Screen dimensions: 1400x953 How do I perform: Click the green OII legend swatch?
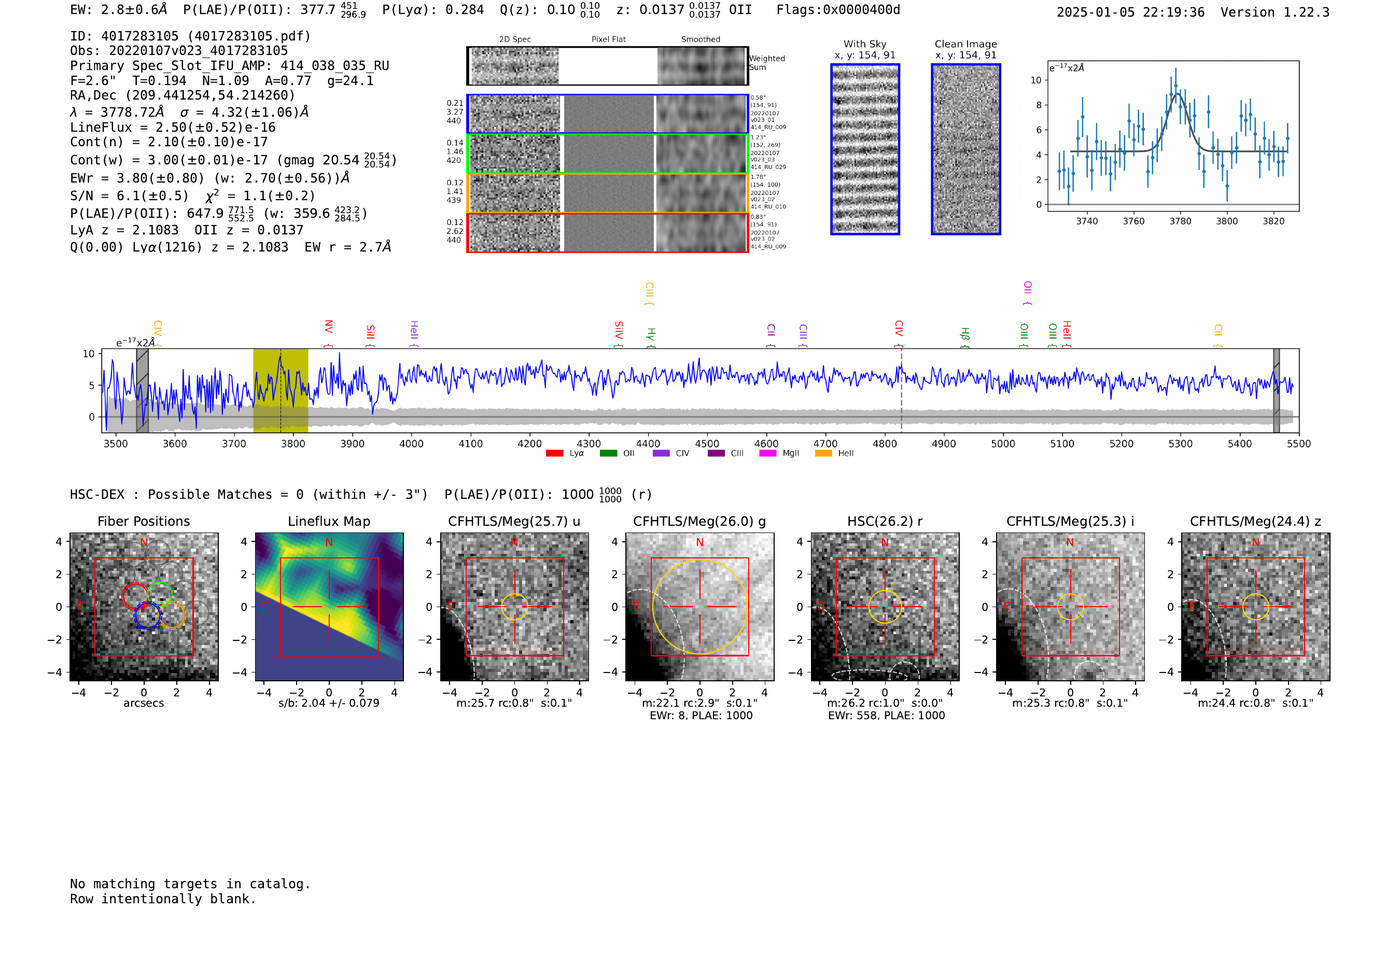(608, 454)
